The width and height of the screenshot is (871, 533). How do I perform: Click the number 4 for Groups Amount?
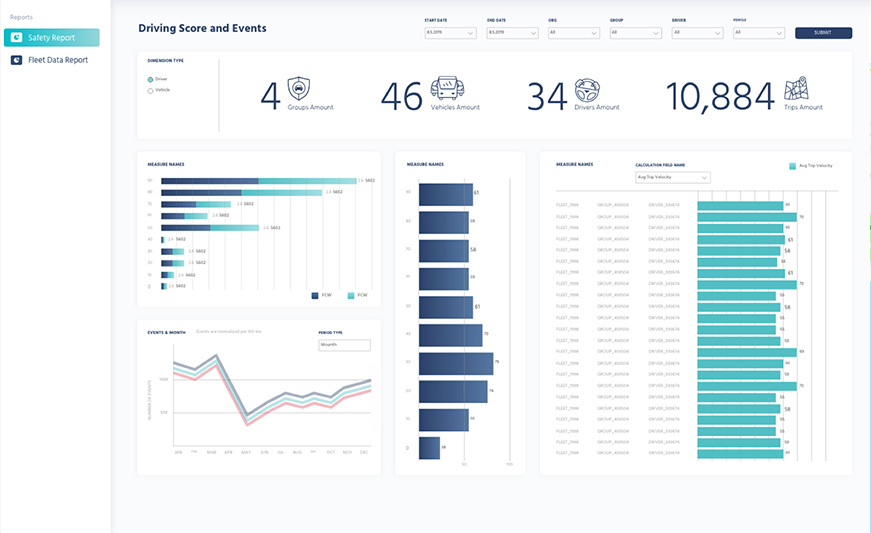point(271,97)
